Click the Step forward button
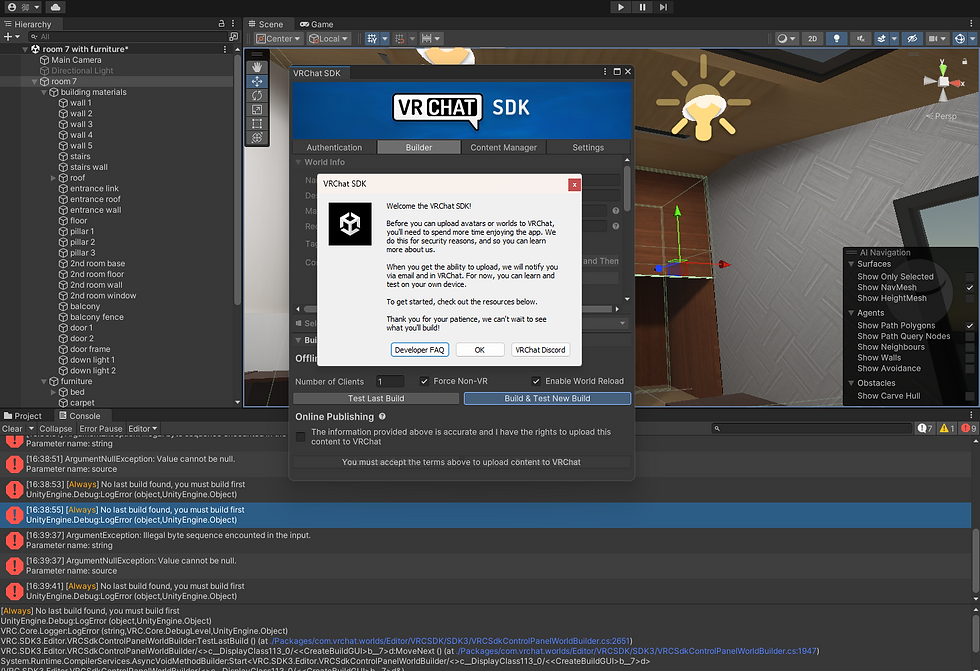This screenshot has height=671, width=980. (663, 7)
